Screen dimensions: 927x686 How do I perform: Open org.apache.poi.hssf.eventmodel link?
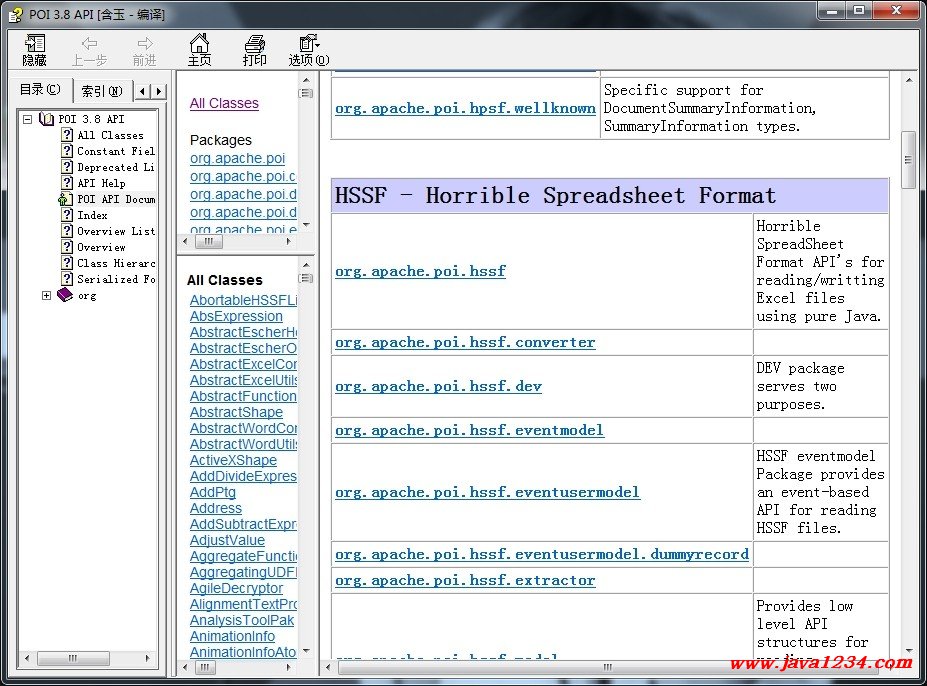point(469,430)
